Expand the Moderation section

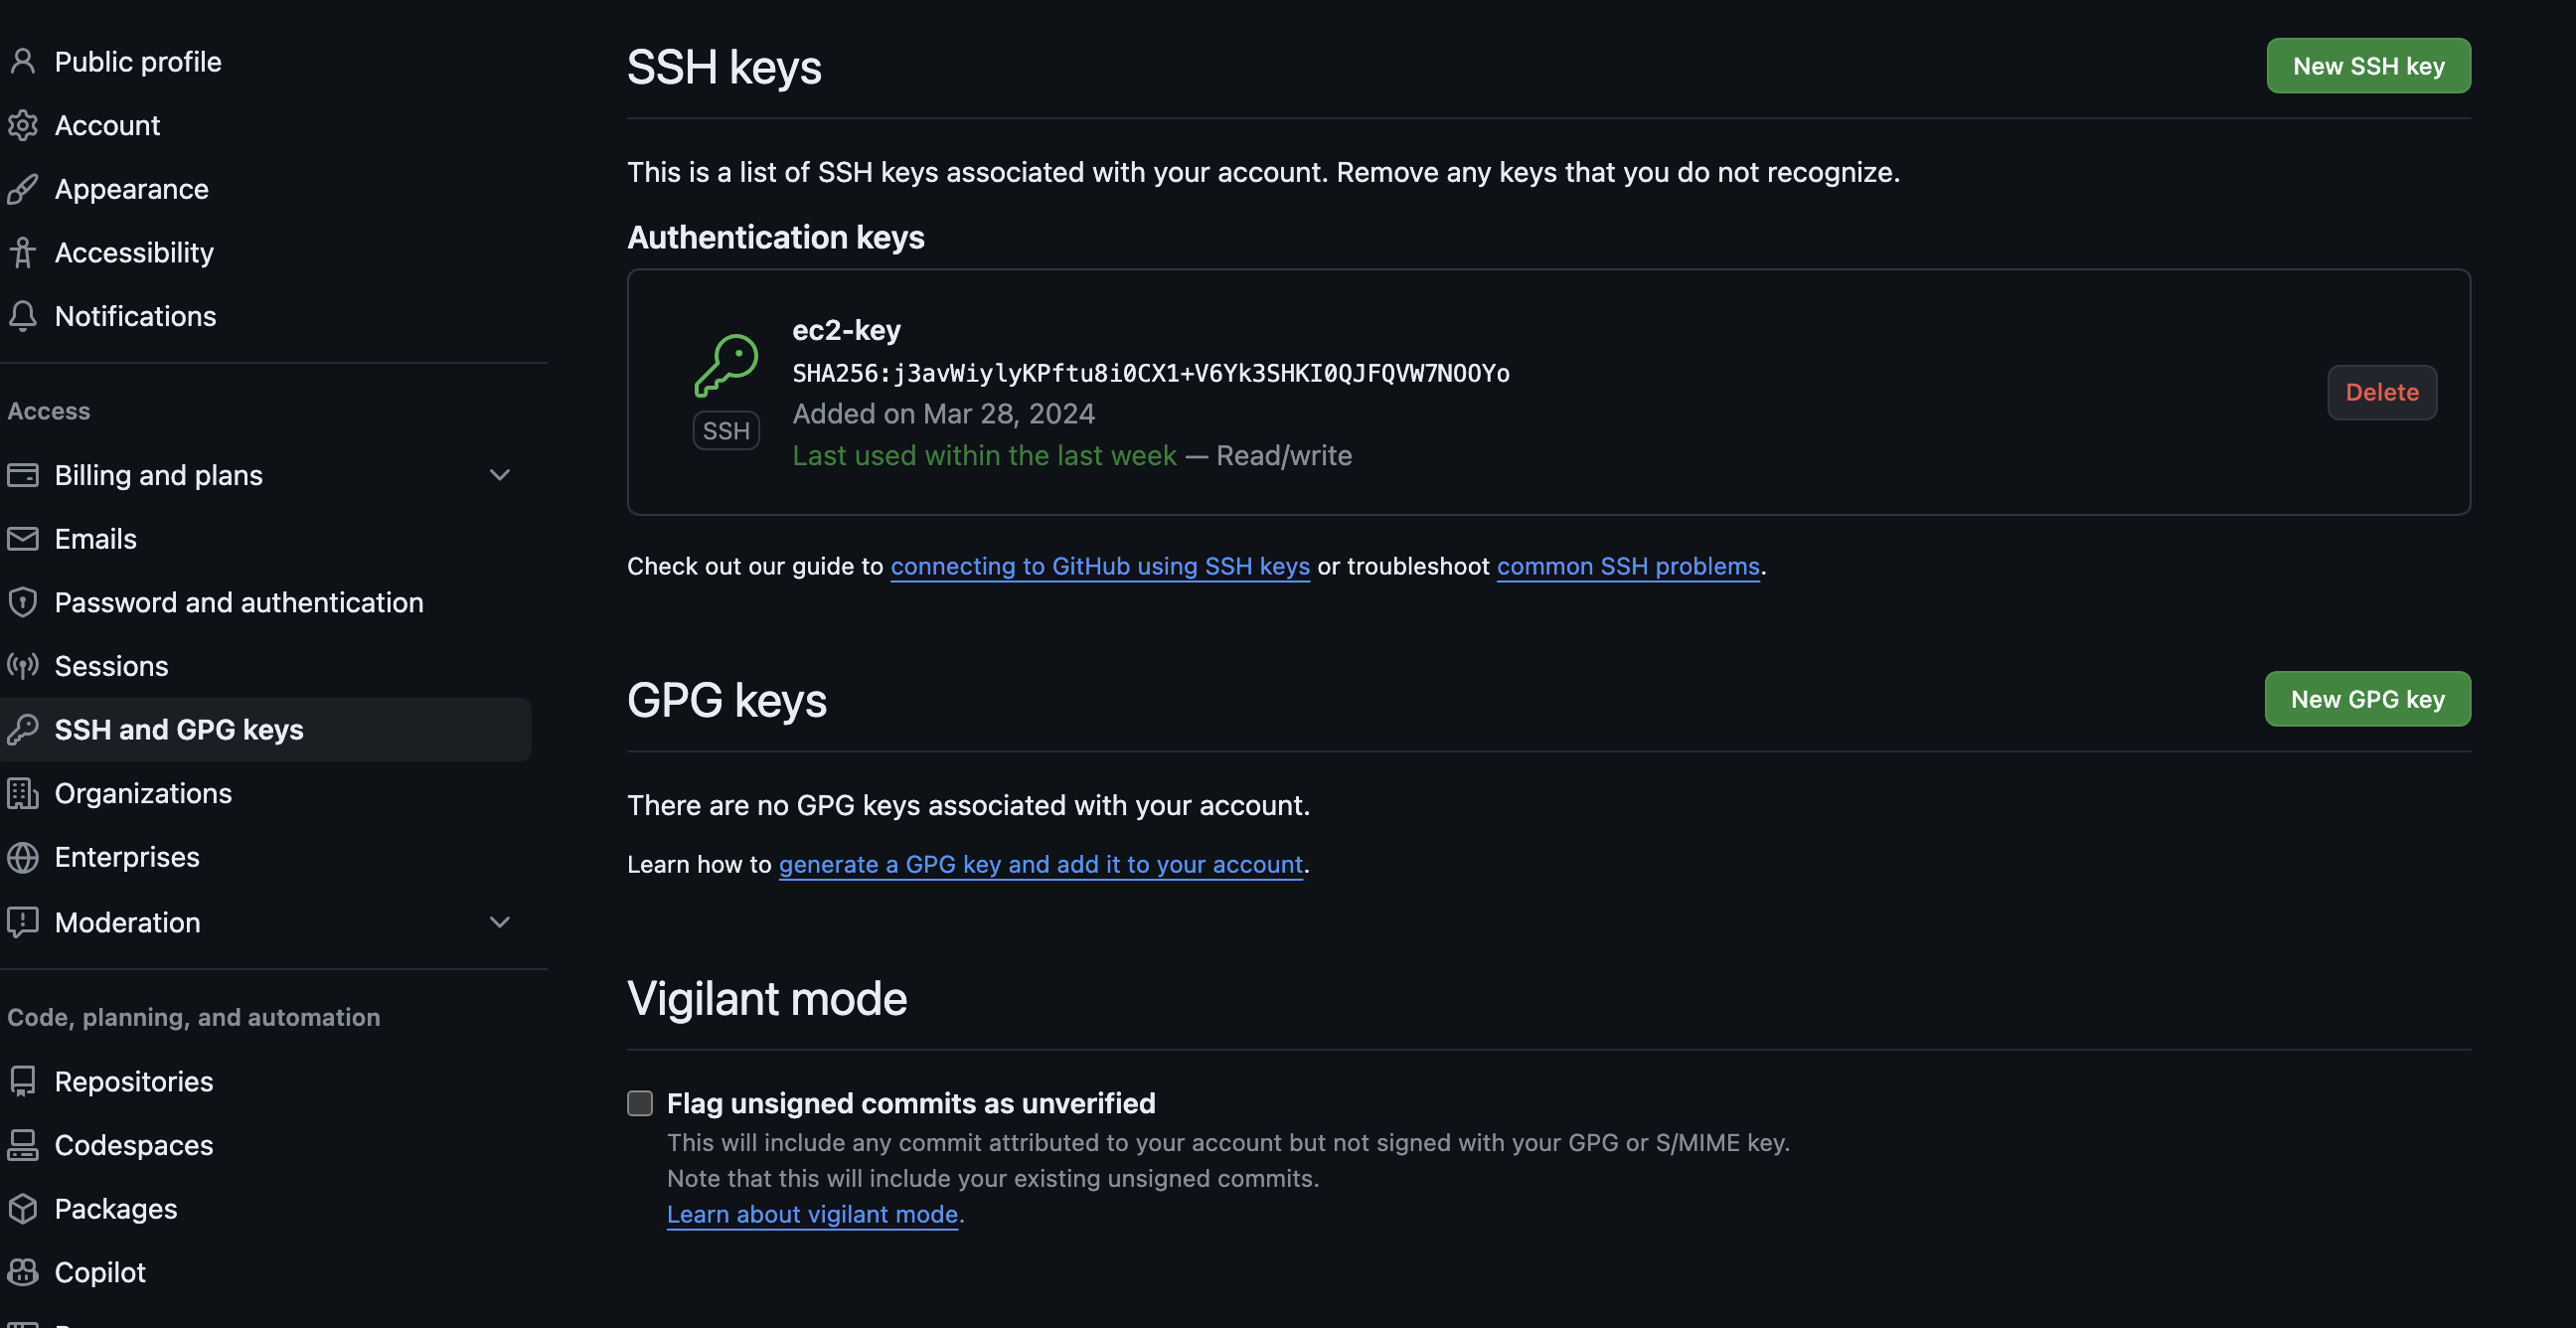(x=500, y=922)
